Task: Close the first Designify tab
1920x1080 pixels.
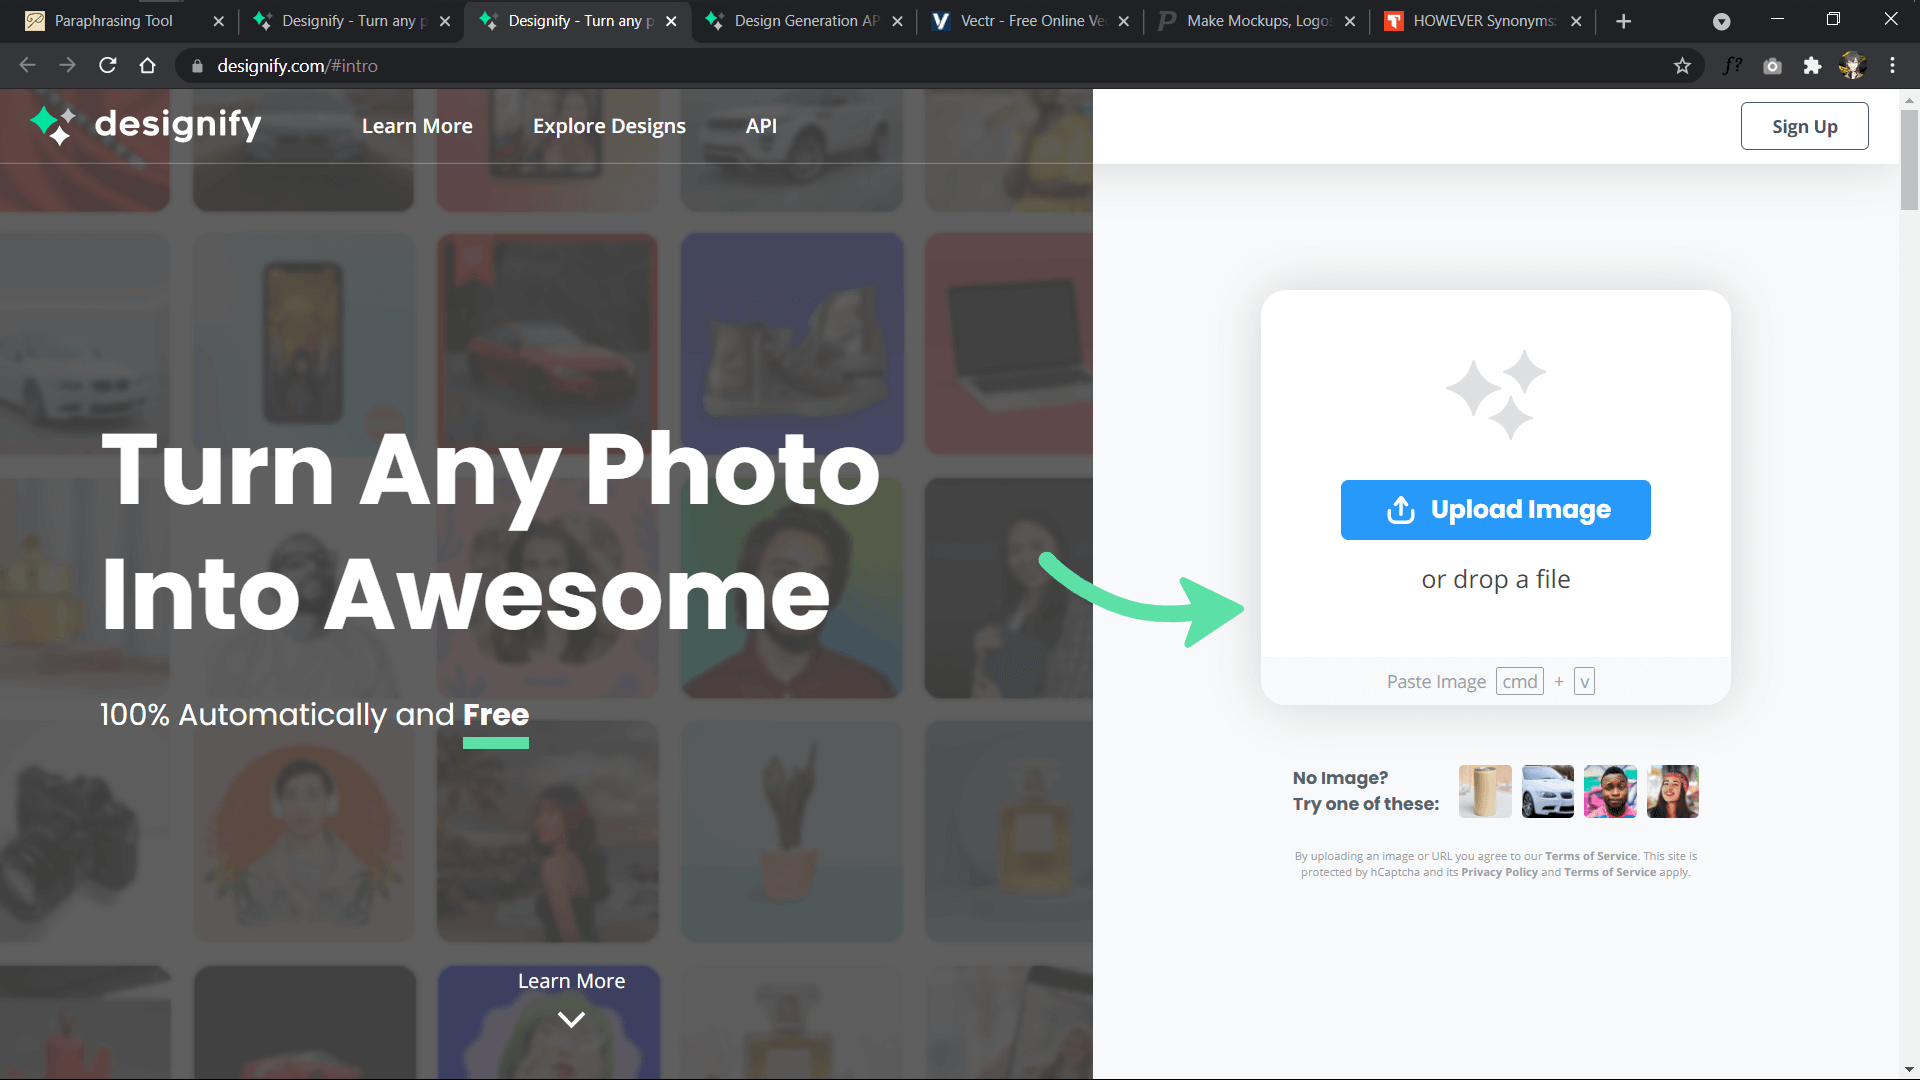Action: pyautogui.click(x=445, y=21)
